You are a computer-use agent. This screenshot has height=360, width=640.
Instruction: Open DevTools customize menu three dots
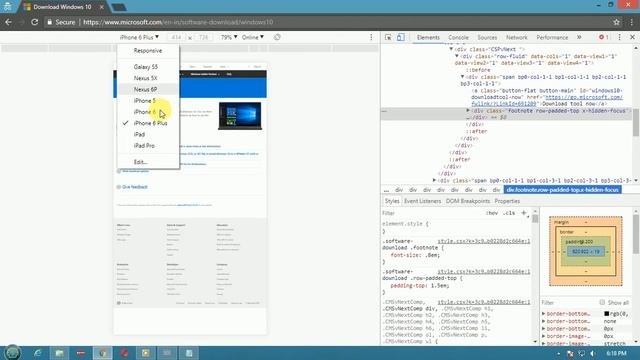coord(619,37)
